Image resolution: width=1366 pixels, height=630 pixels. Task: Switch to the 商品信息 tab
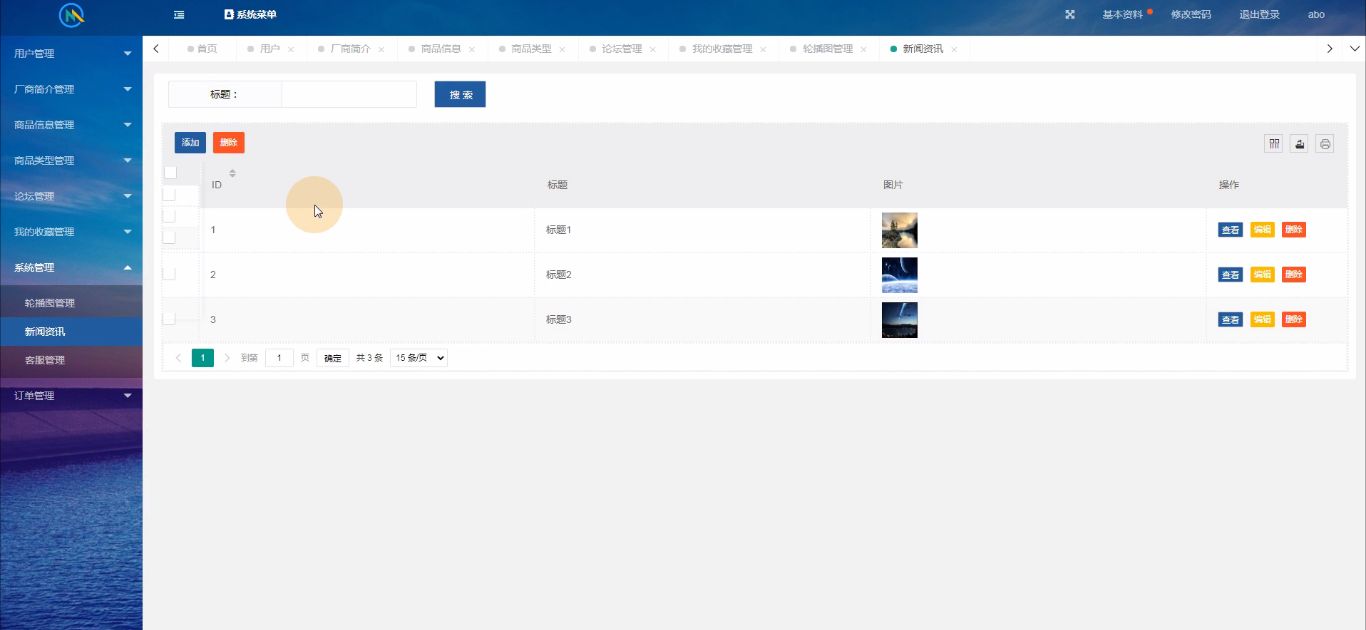coord(441,49)
